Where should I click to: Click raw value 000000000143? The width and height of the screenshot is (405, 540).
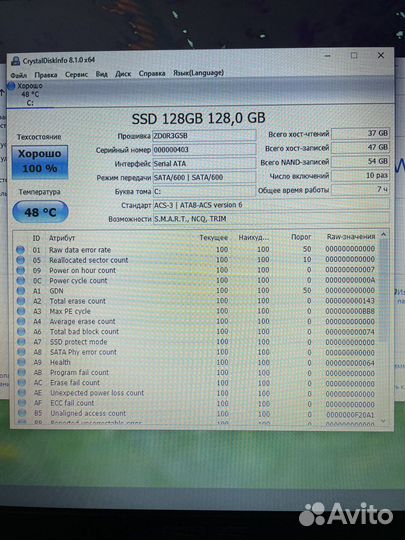(350, 301)
